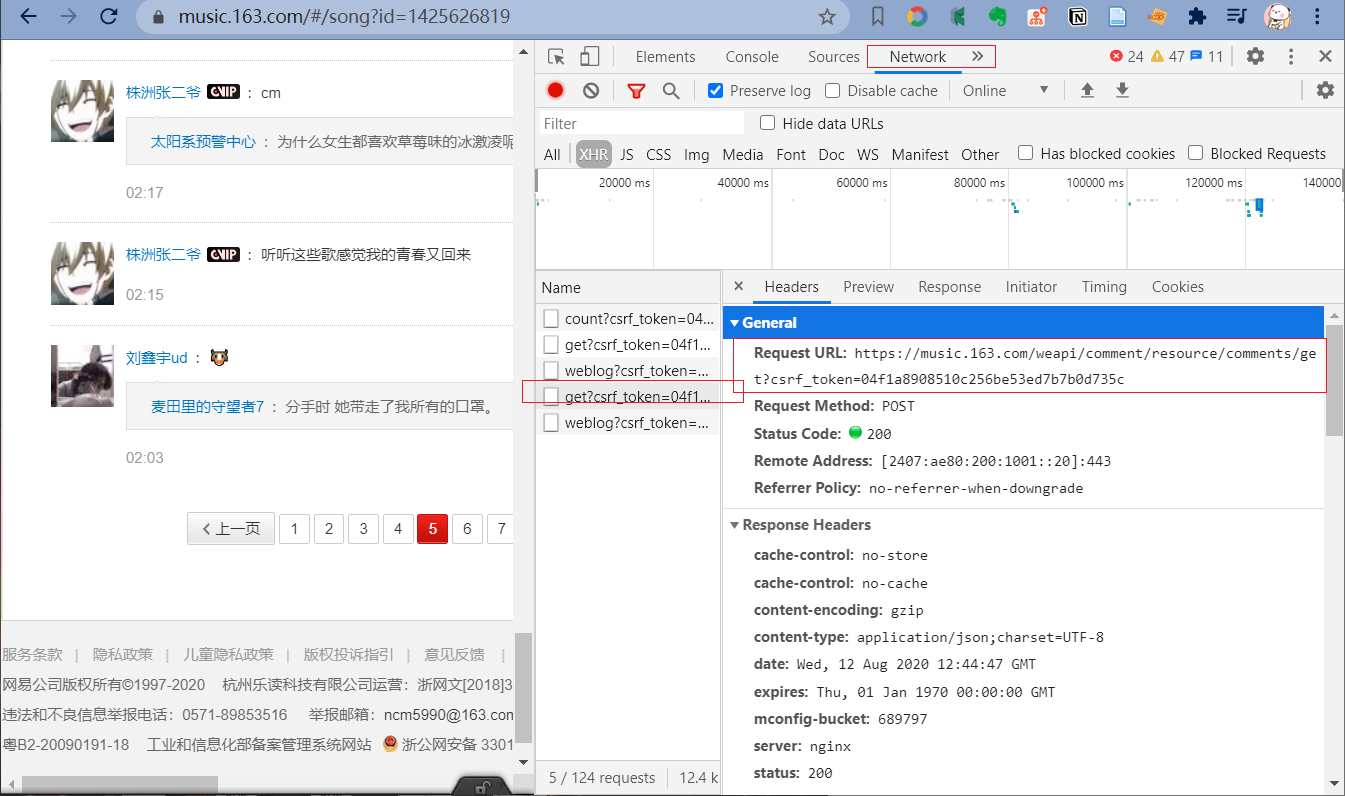The image size is (1345, 796).
Task: Click the Filter text input field
Action: [x=642, y=124]
